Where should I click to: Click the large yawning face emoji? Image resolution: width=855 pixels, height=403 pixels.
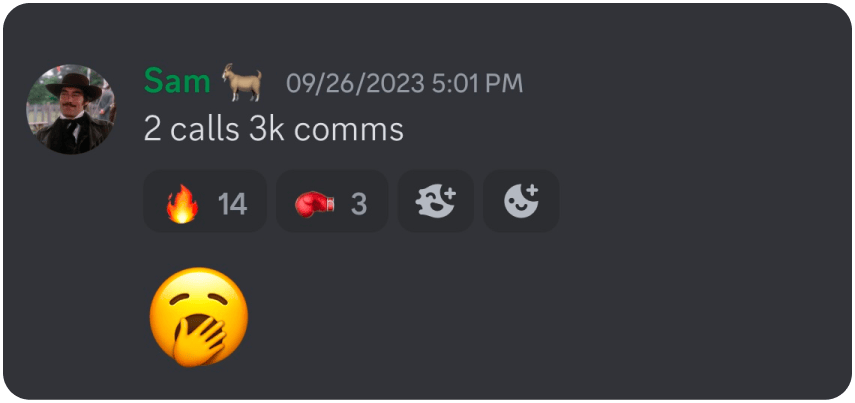[198, 317]
